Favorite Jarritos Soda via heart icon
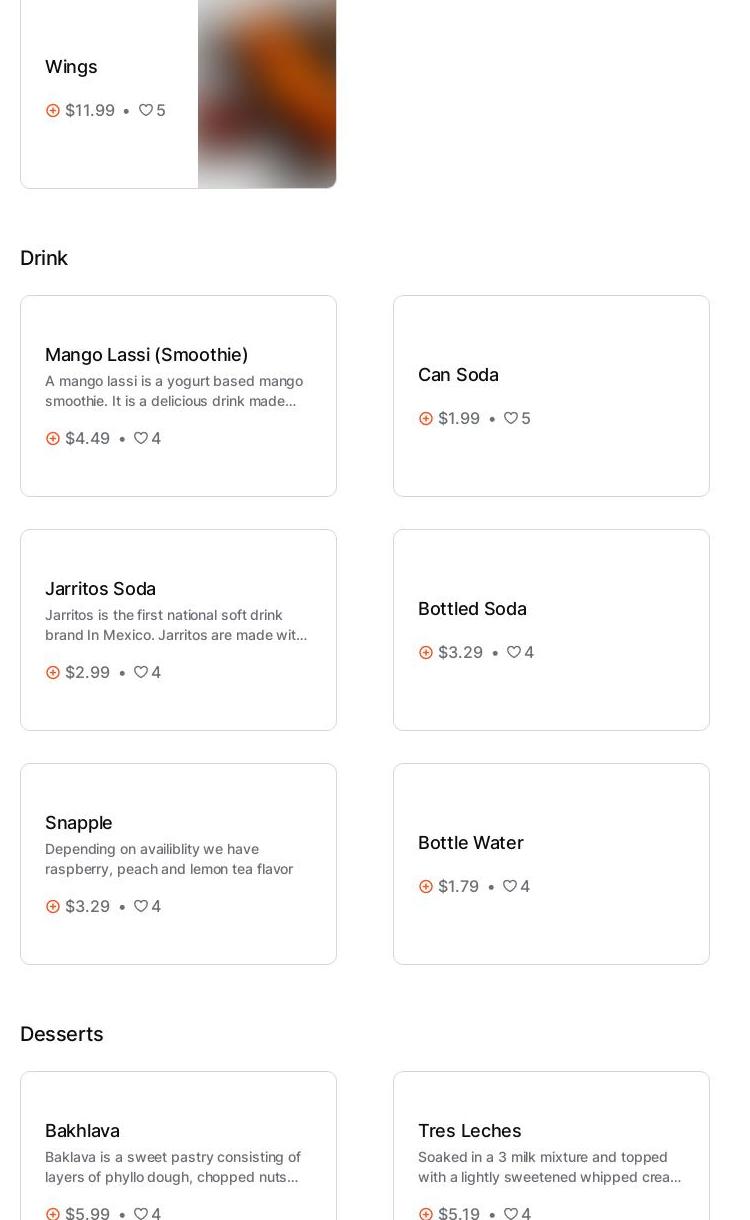Viewport: 750px width, 1220px height. click(x=141, y=672)
